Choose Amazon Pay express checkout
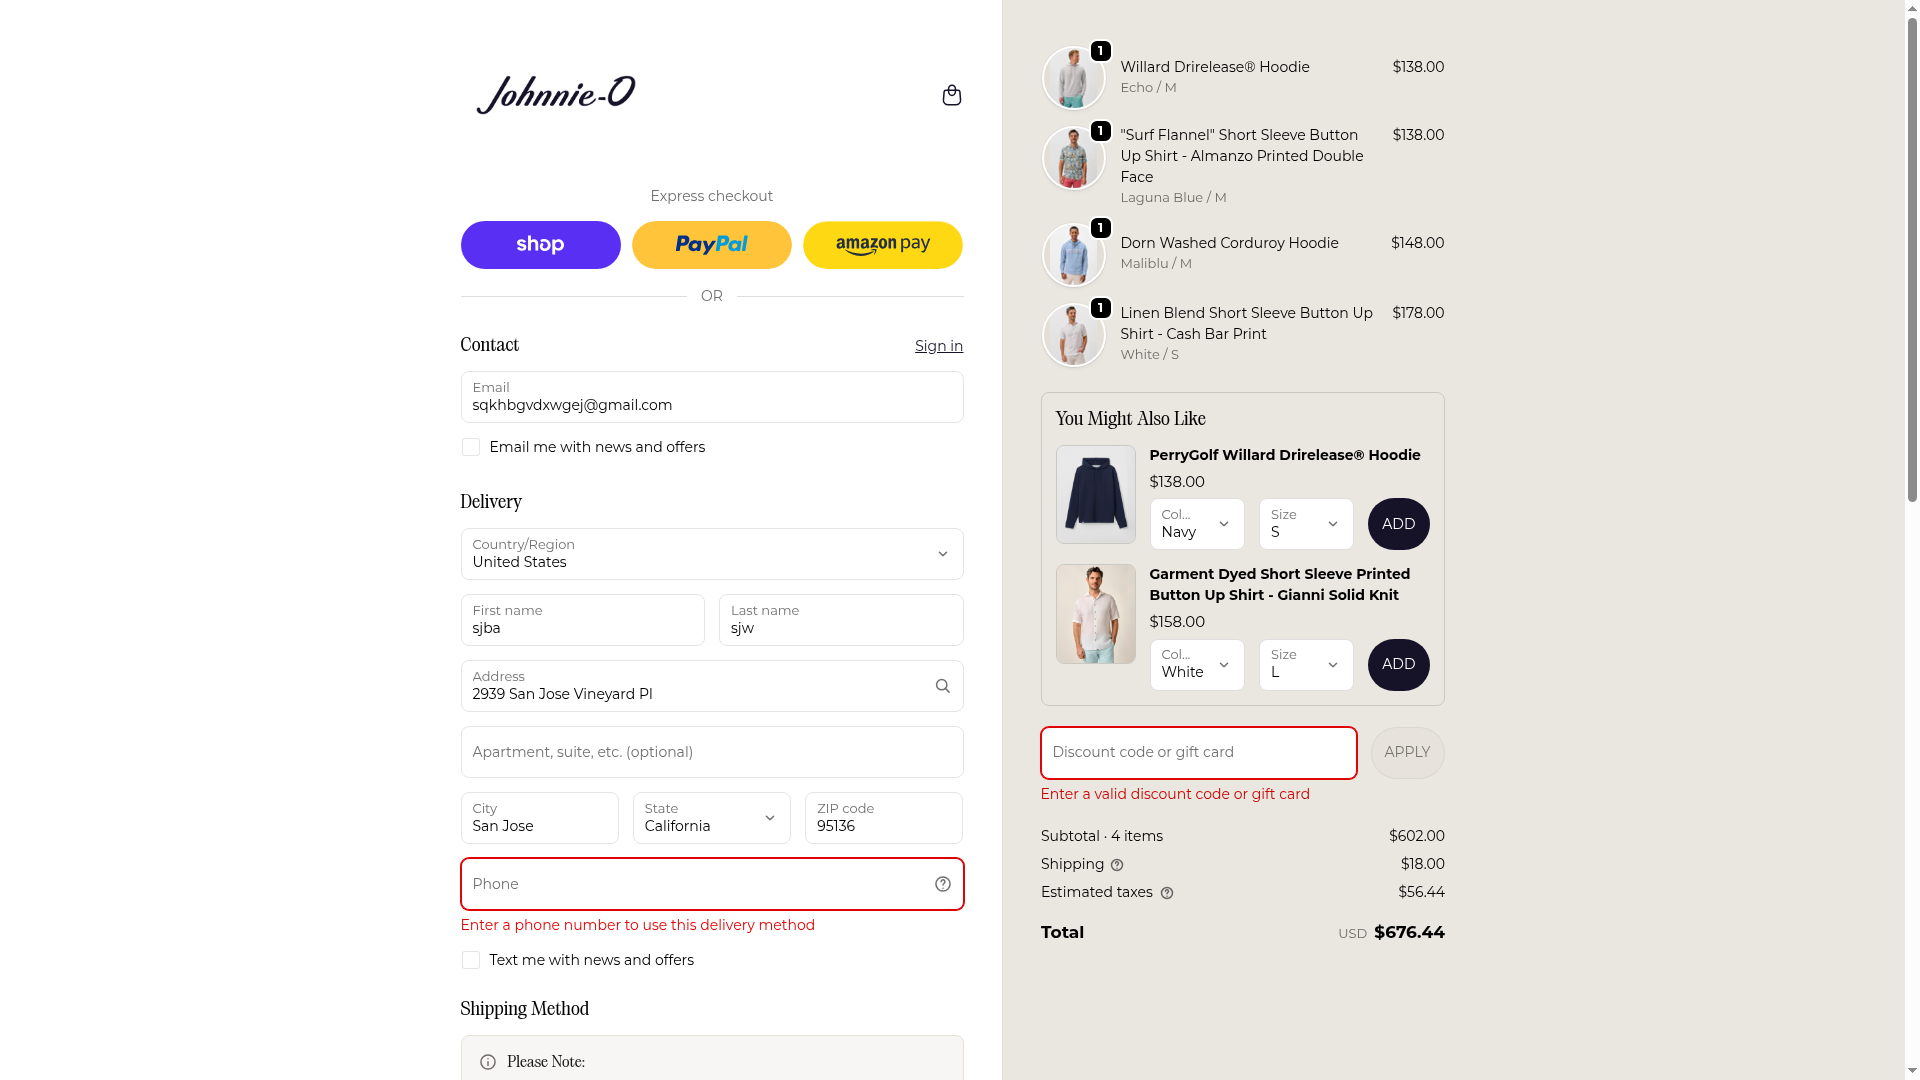 coord(882,245)
